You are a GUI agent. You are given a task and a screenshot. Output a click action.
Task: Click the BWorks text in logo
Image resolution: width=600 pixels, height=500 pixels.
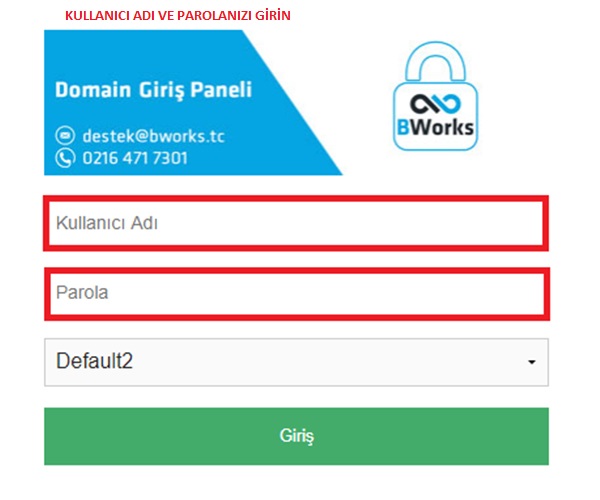[x=435, y=127]
